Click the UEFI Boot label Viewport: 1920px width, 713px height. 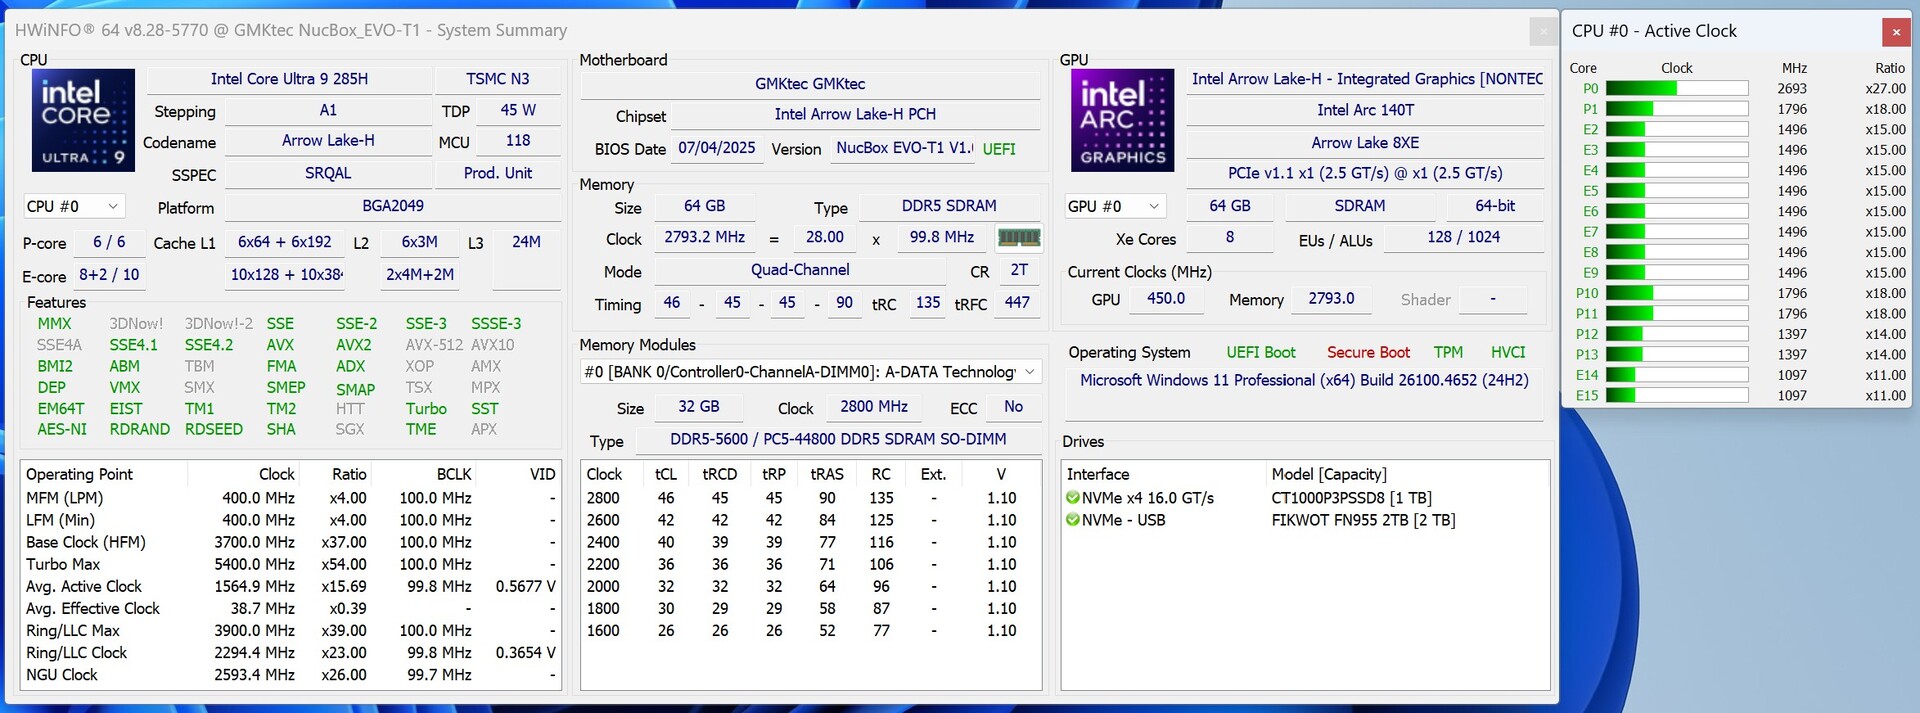pyautogui.click(x=1261, y=352)
